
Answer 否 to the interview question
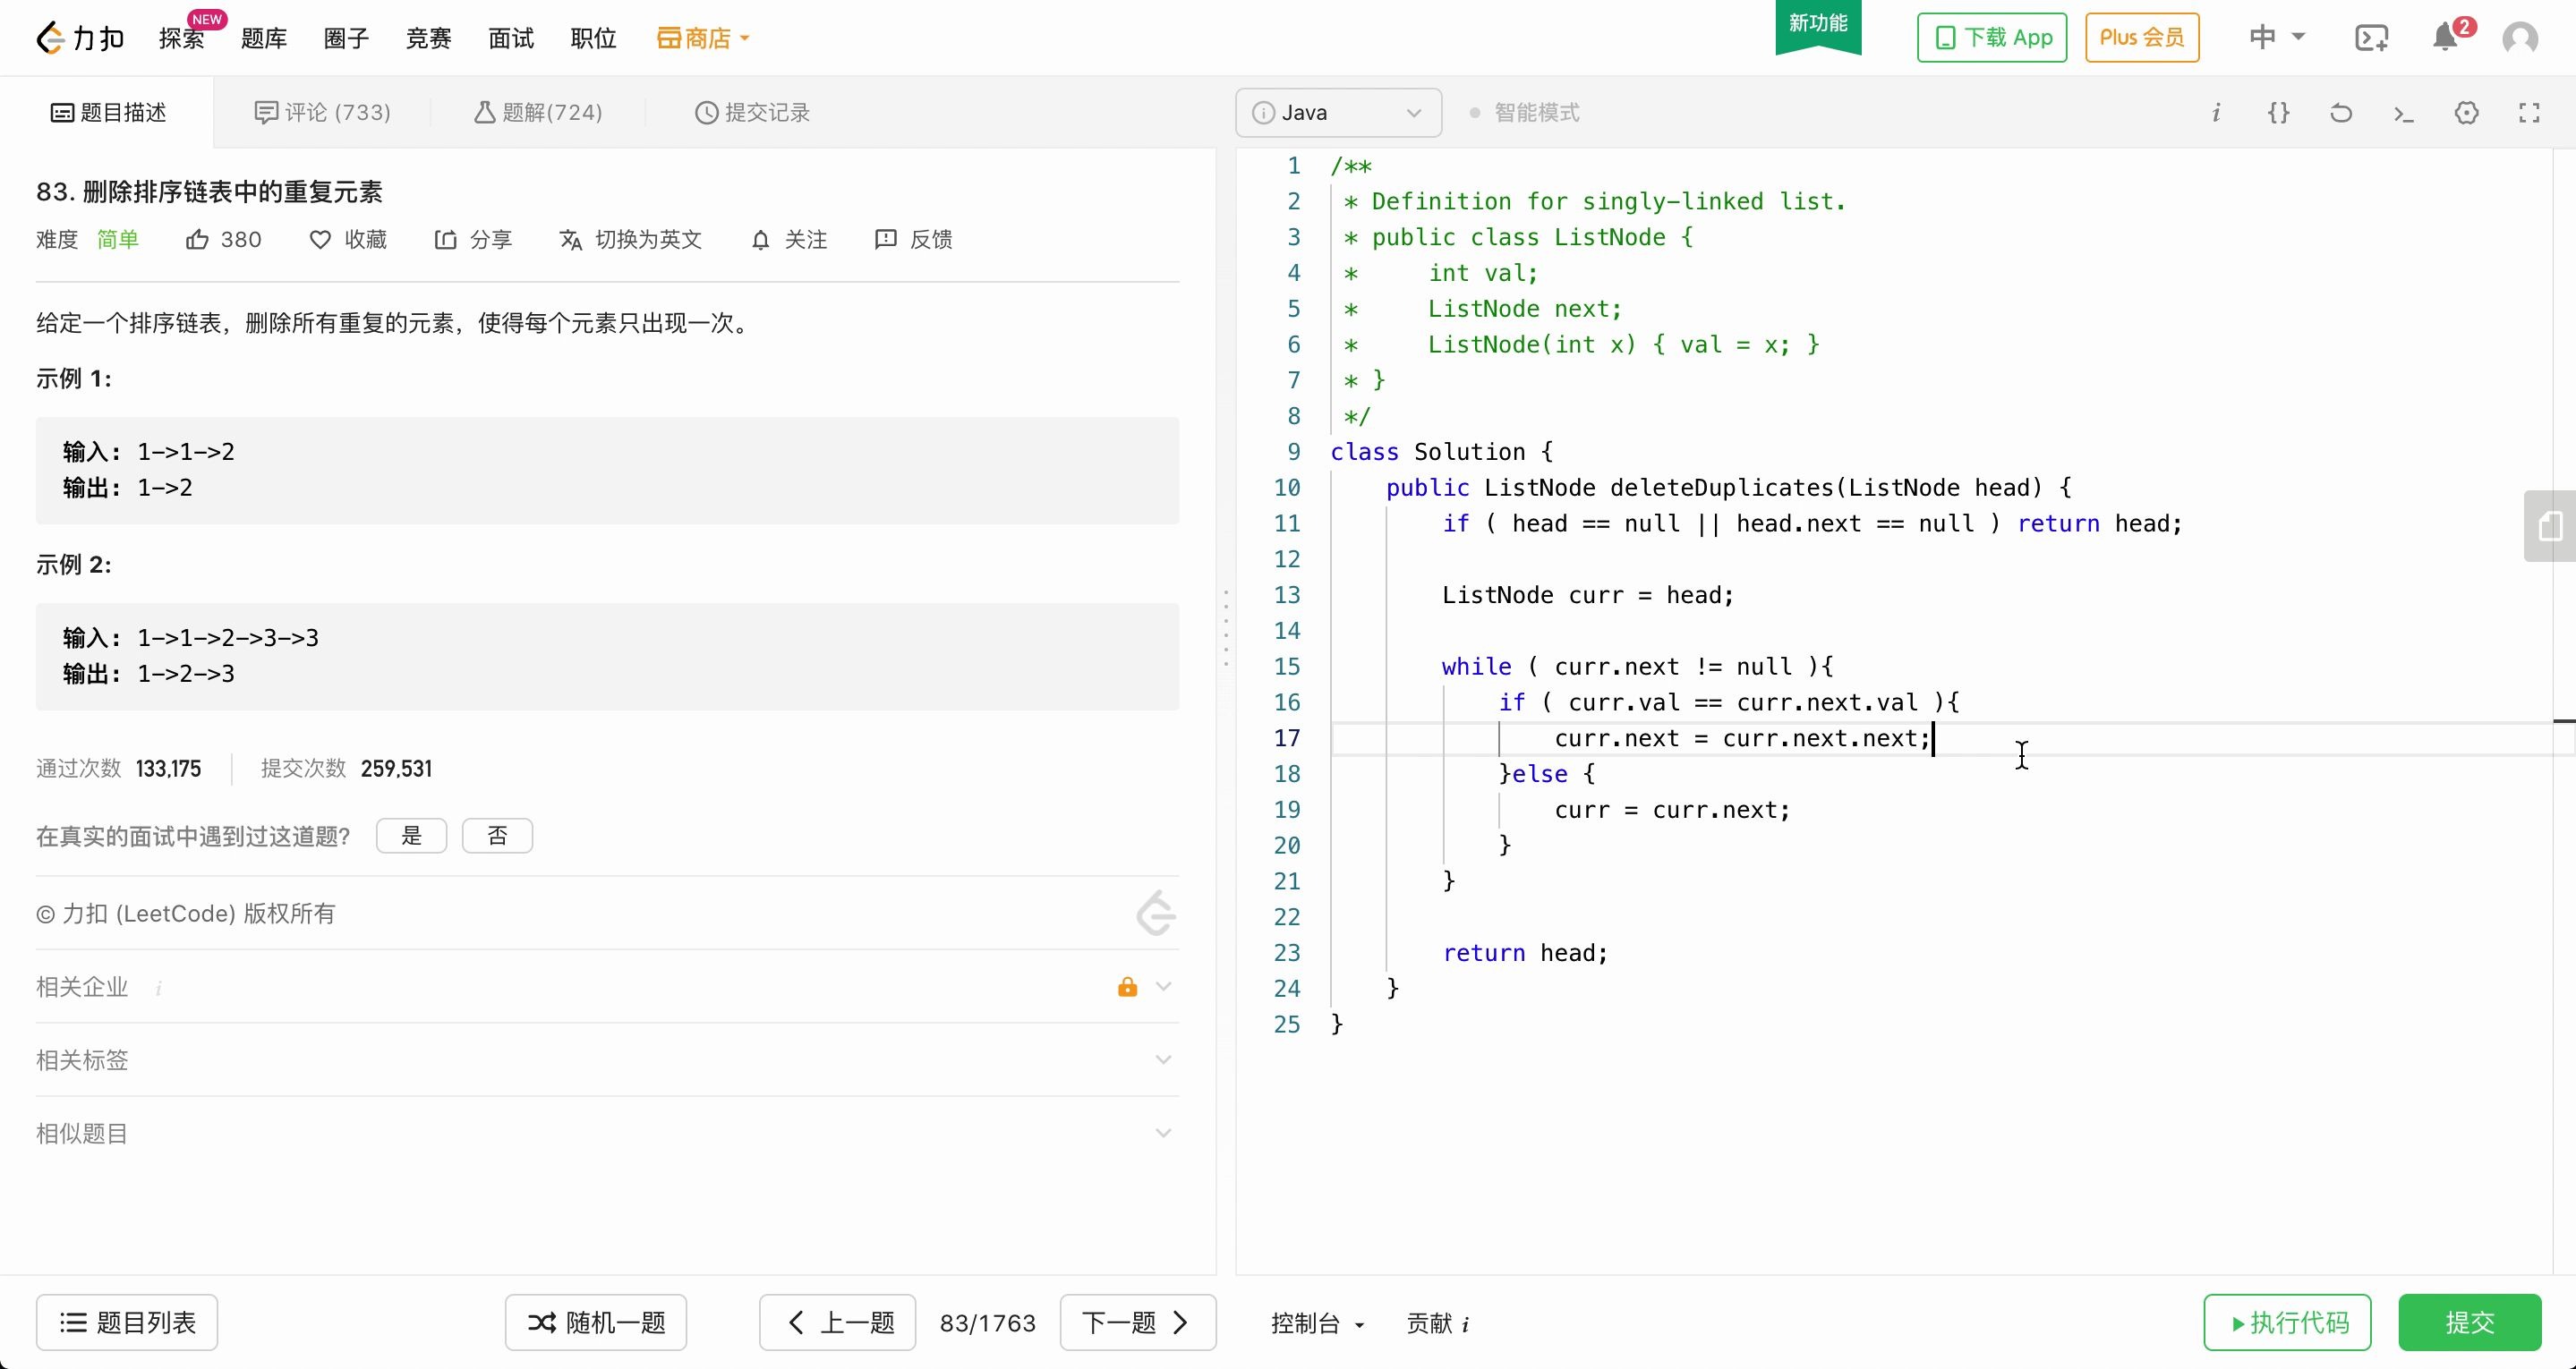[497, 836]
